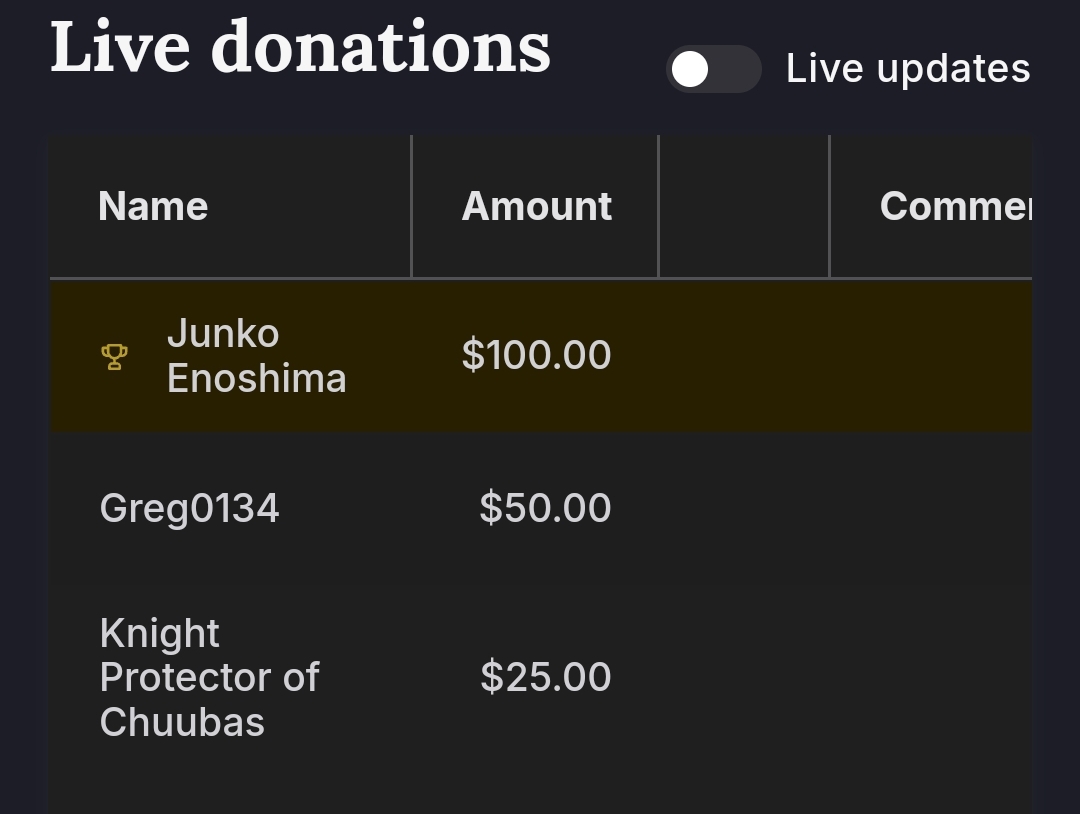Click the divider left of the Comment header
The width and height of the screenshot is (1080, 814).
click(829, 206)
